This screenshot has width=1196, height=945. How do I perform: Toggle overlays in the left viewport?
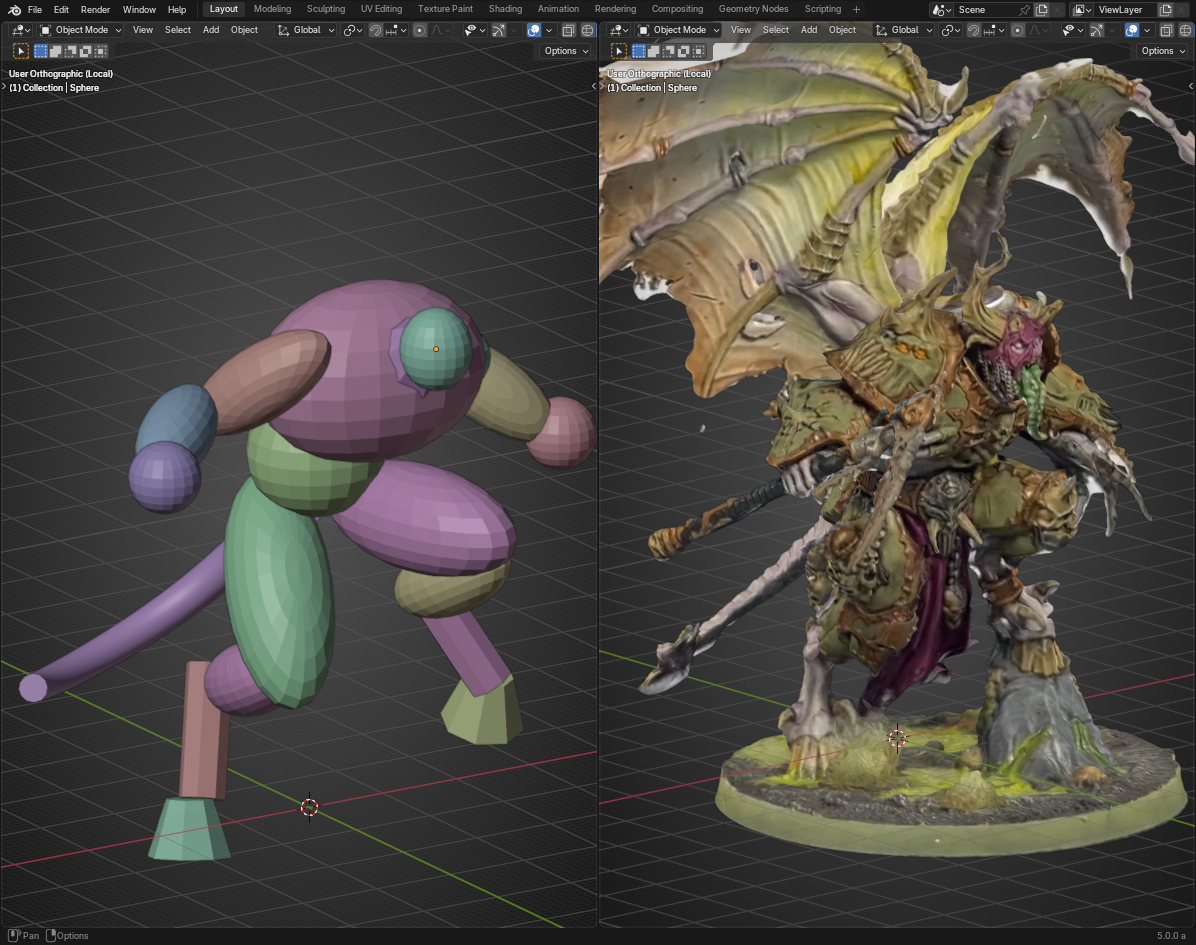click(x=534, y=30)
